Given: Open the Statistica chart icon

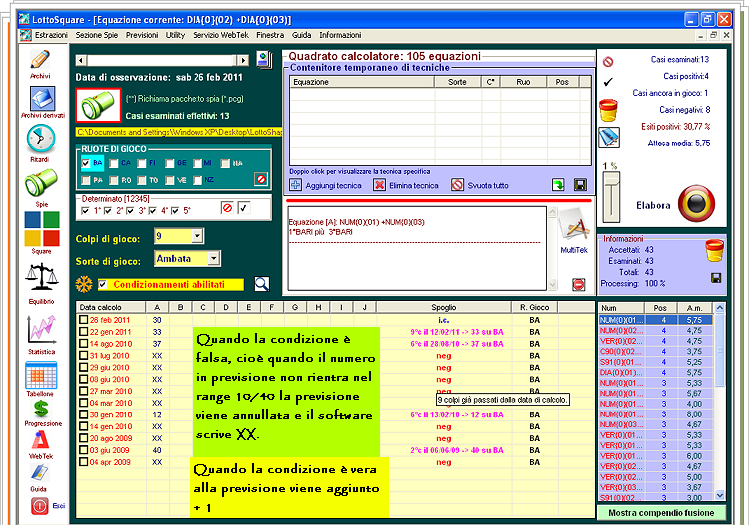Looking at the screenshot, I should (x=42, y=329).
